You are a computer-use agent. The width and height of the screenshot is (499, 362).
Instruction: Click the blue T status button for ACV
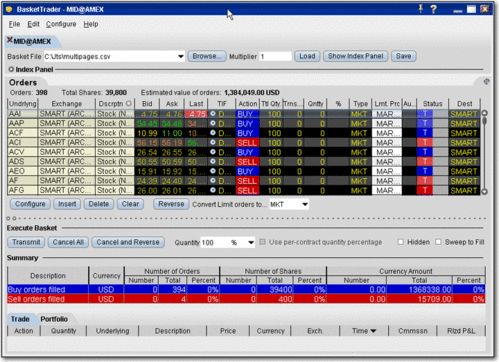(x=425, y=152)
